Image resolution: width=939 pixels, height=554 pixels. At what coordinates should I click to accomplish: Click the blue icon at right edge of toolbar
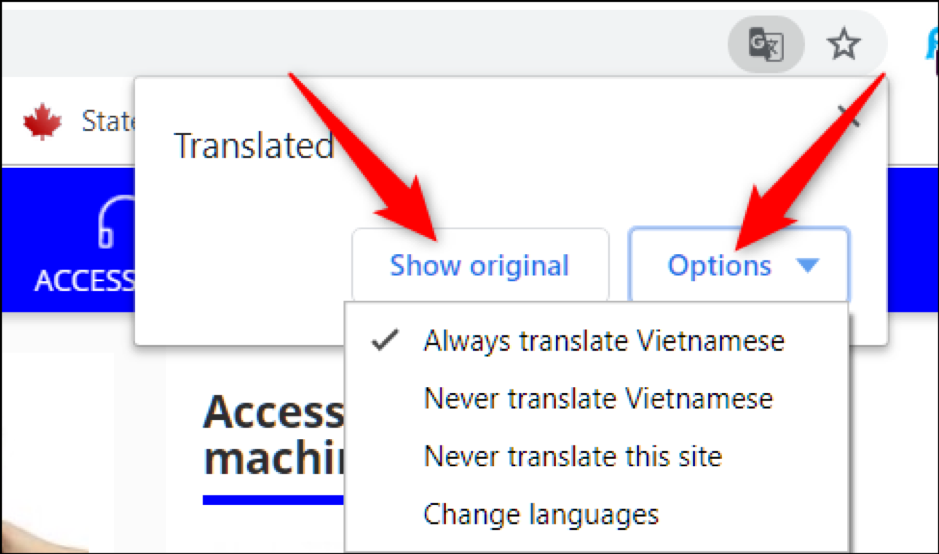pos(932,44)
